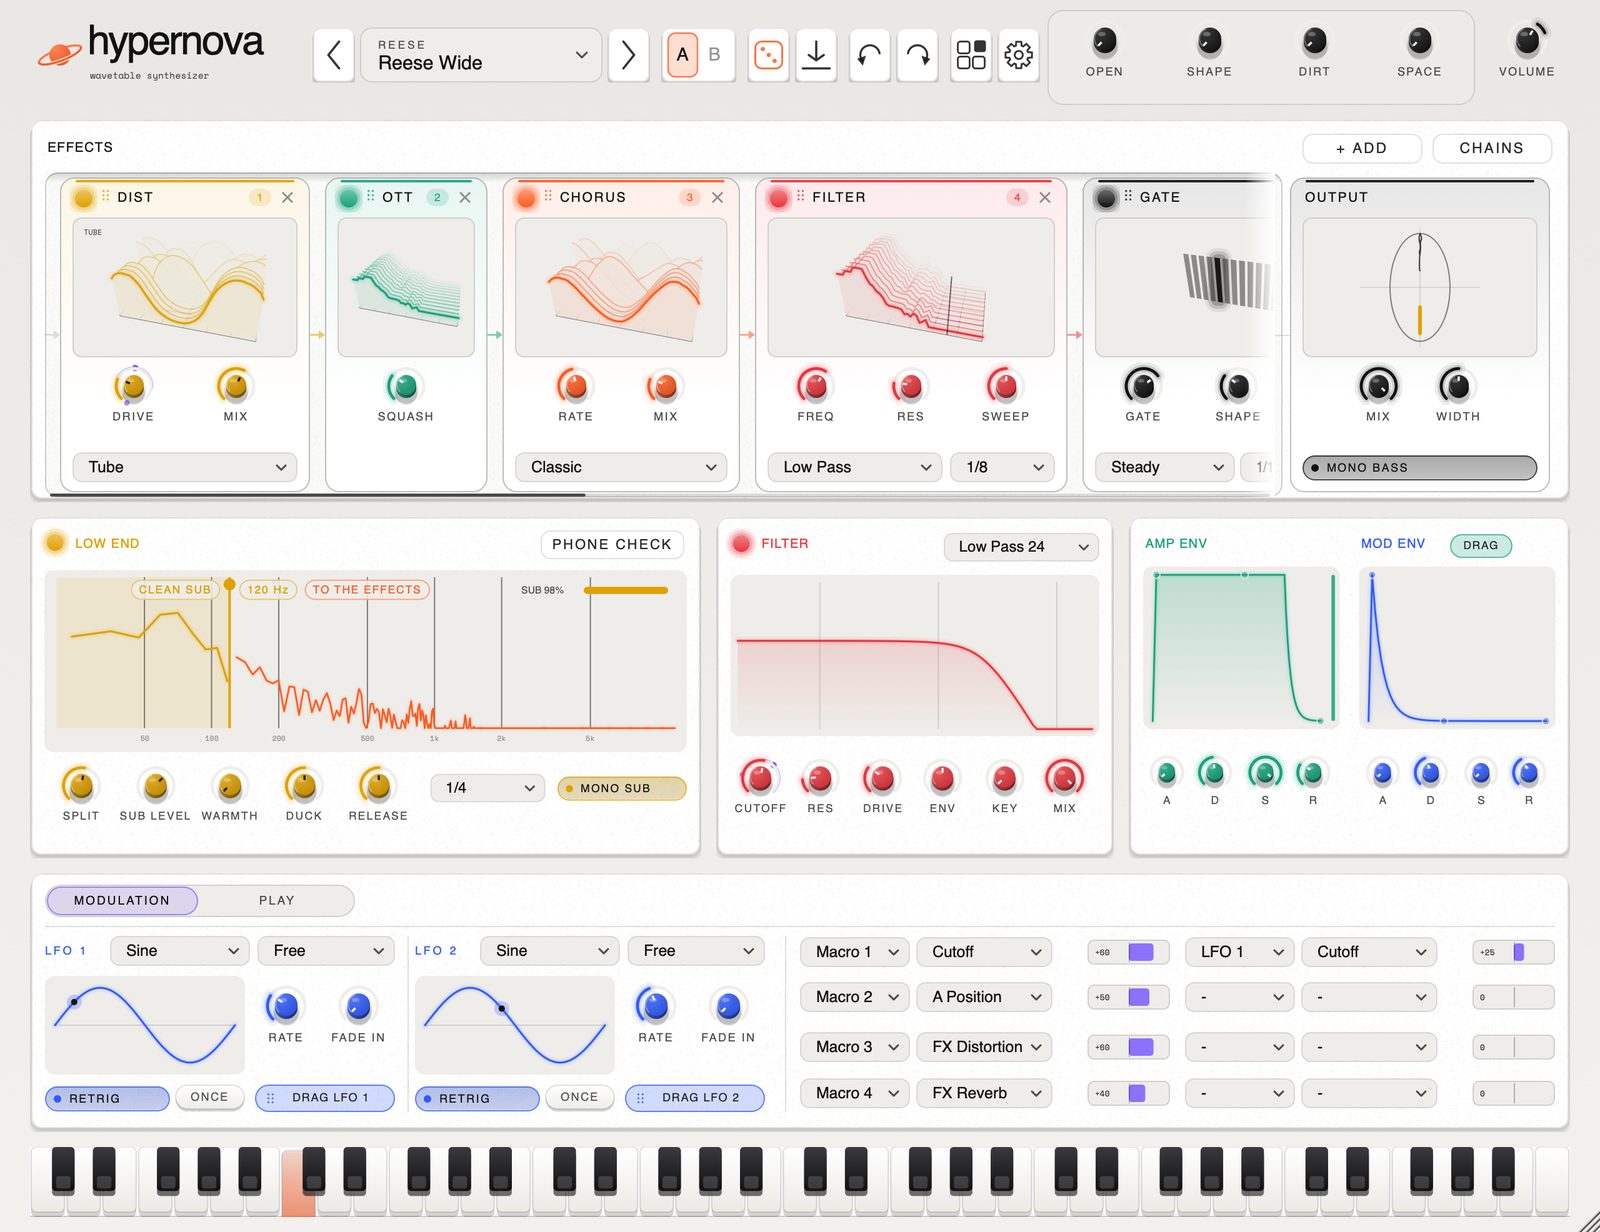The image size is (1600, 1232).
Task: Grab the DIST module drag handle
Action: coord(106,196)
